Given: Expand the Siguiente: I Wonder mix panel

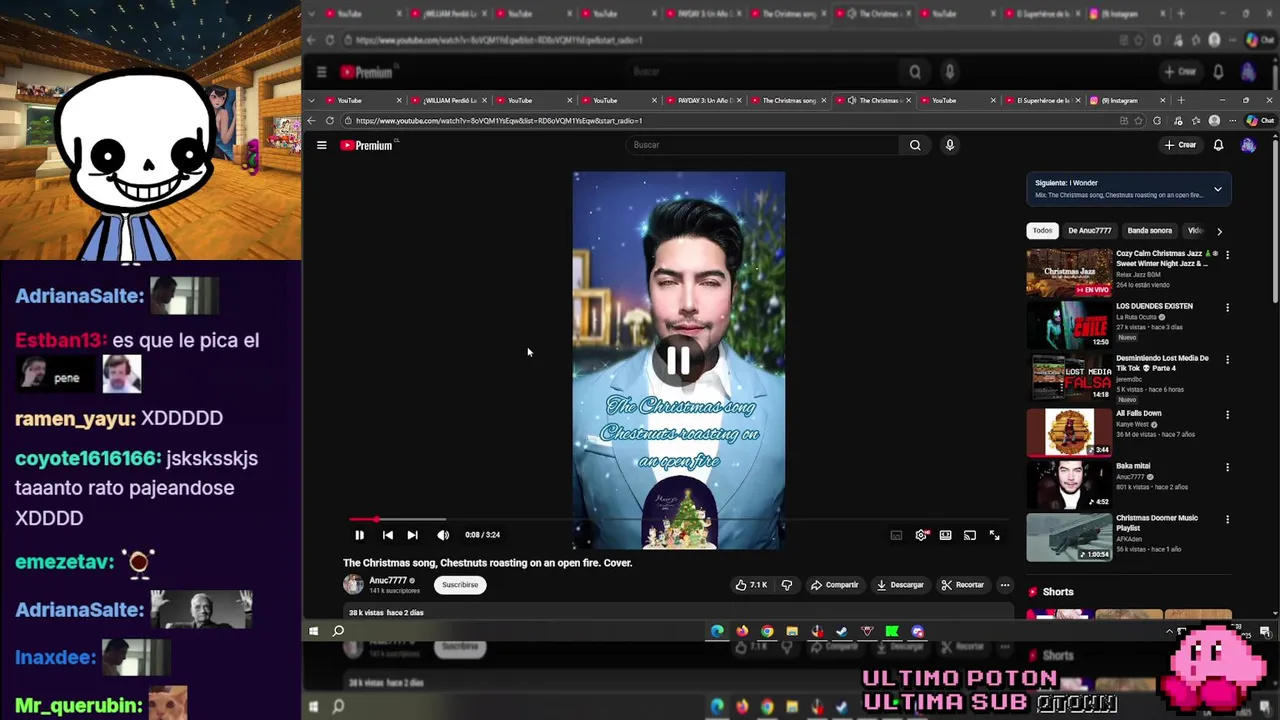Looking at the screenshot, I should point(1217,189).
